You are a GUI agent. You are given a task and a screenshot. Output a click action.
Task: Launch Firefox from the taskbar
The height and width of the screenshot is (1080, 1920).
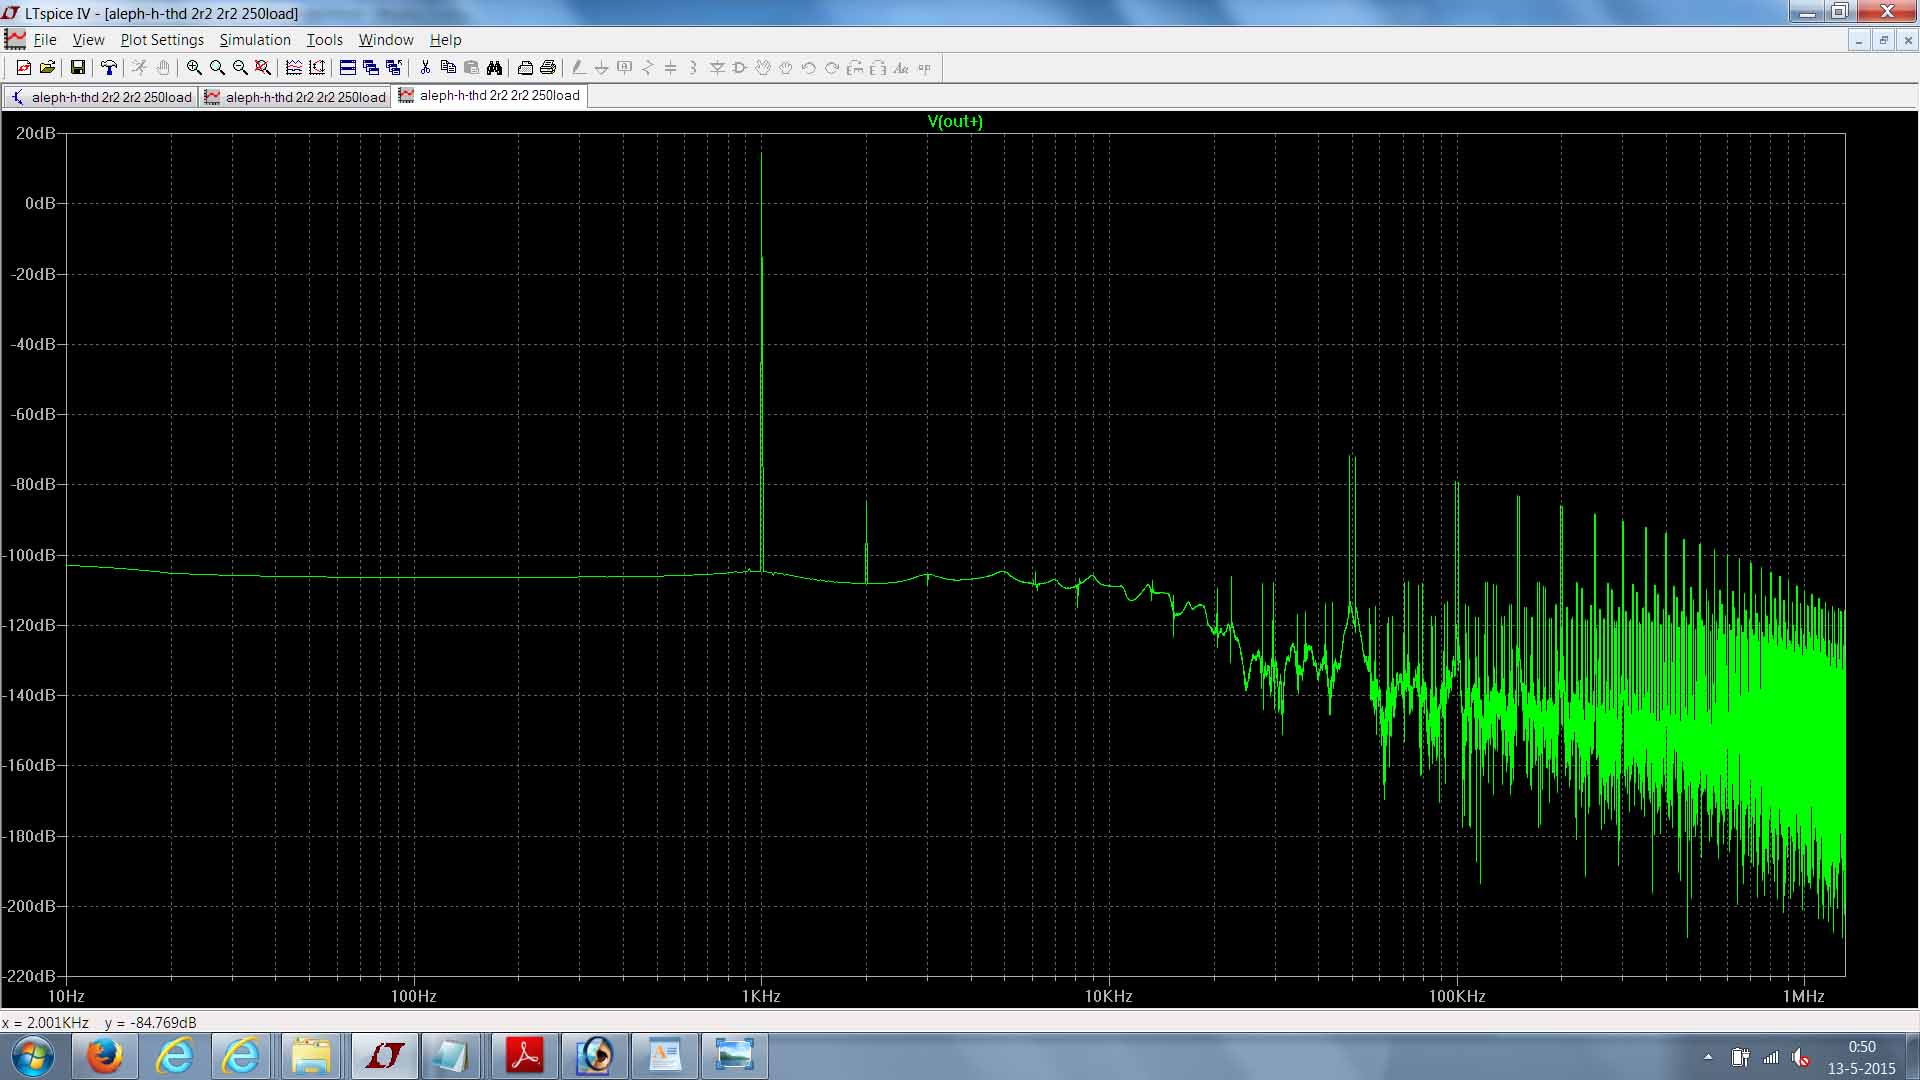click(104, 1056)
